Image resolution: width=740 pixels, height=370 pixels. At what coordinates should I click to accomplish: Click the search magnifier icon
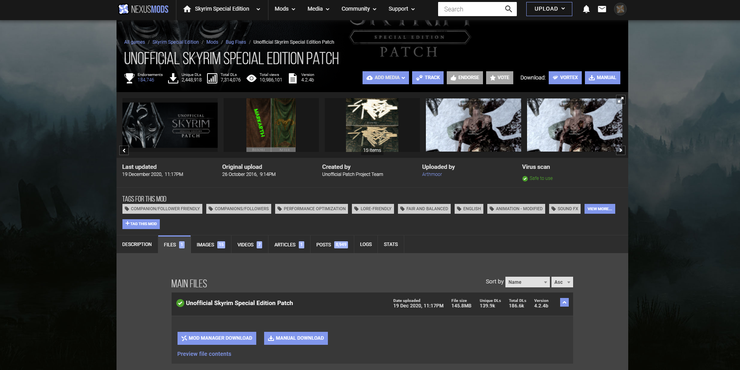(x=508, y=9)
